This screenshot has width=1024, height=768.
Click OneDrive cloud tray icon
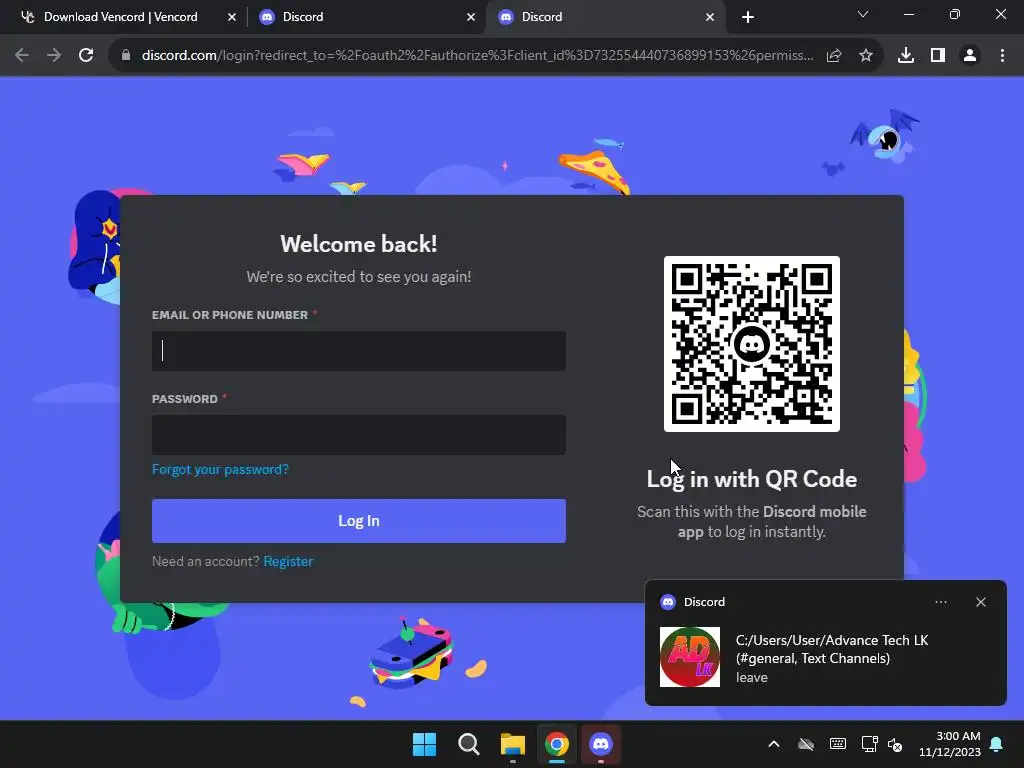806,744
